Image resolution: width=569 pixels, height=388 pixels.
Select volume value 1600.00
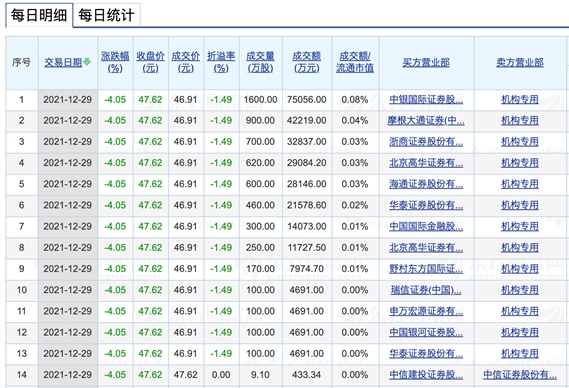260,99
